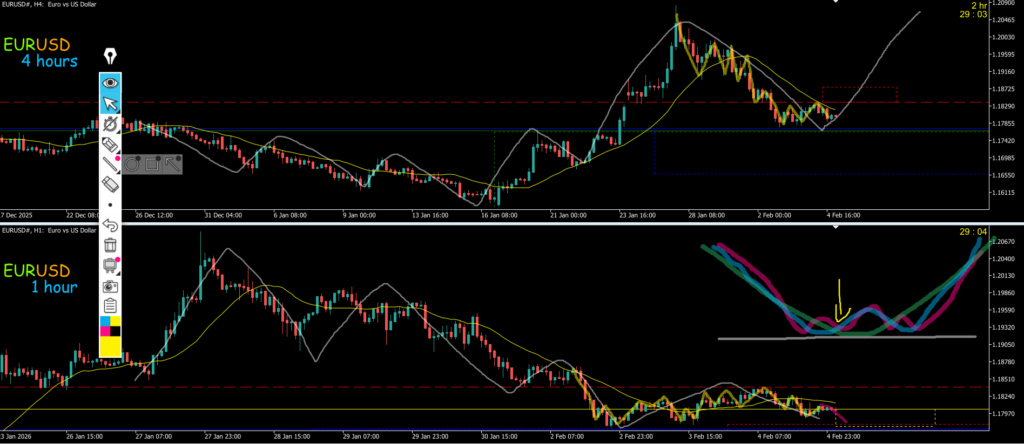Open the clipboard icon in the toolbar

(111, 306)
